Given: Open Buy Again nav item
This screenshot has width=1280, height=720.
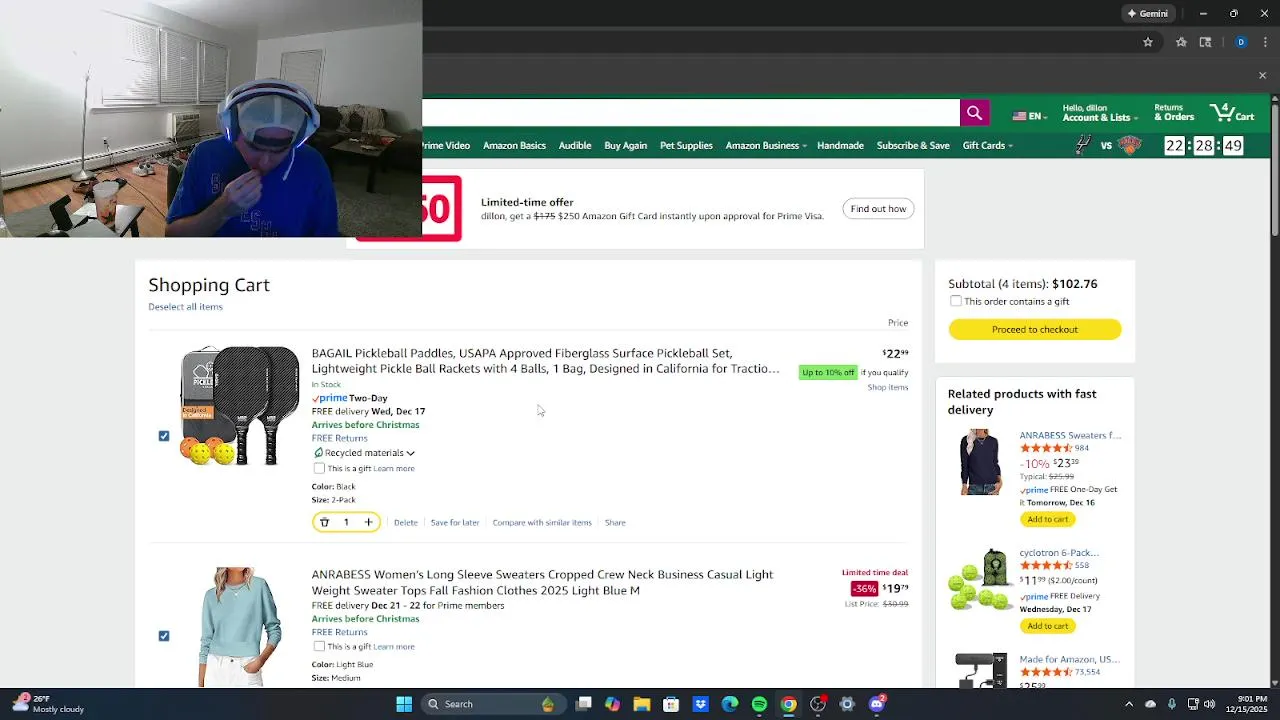Looking at the screenshot, I should (626, 146).
